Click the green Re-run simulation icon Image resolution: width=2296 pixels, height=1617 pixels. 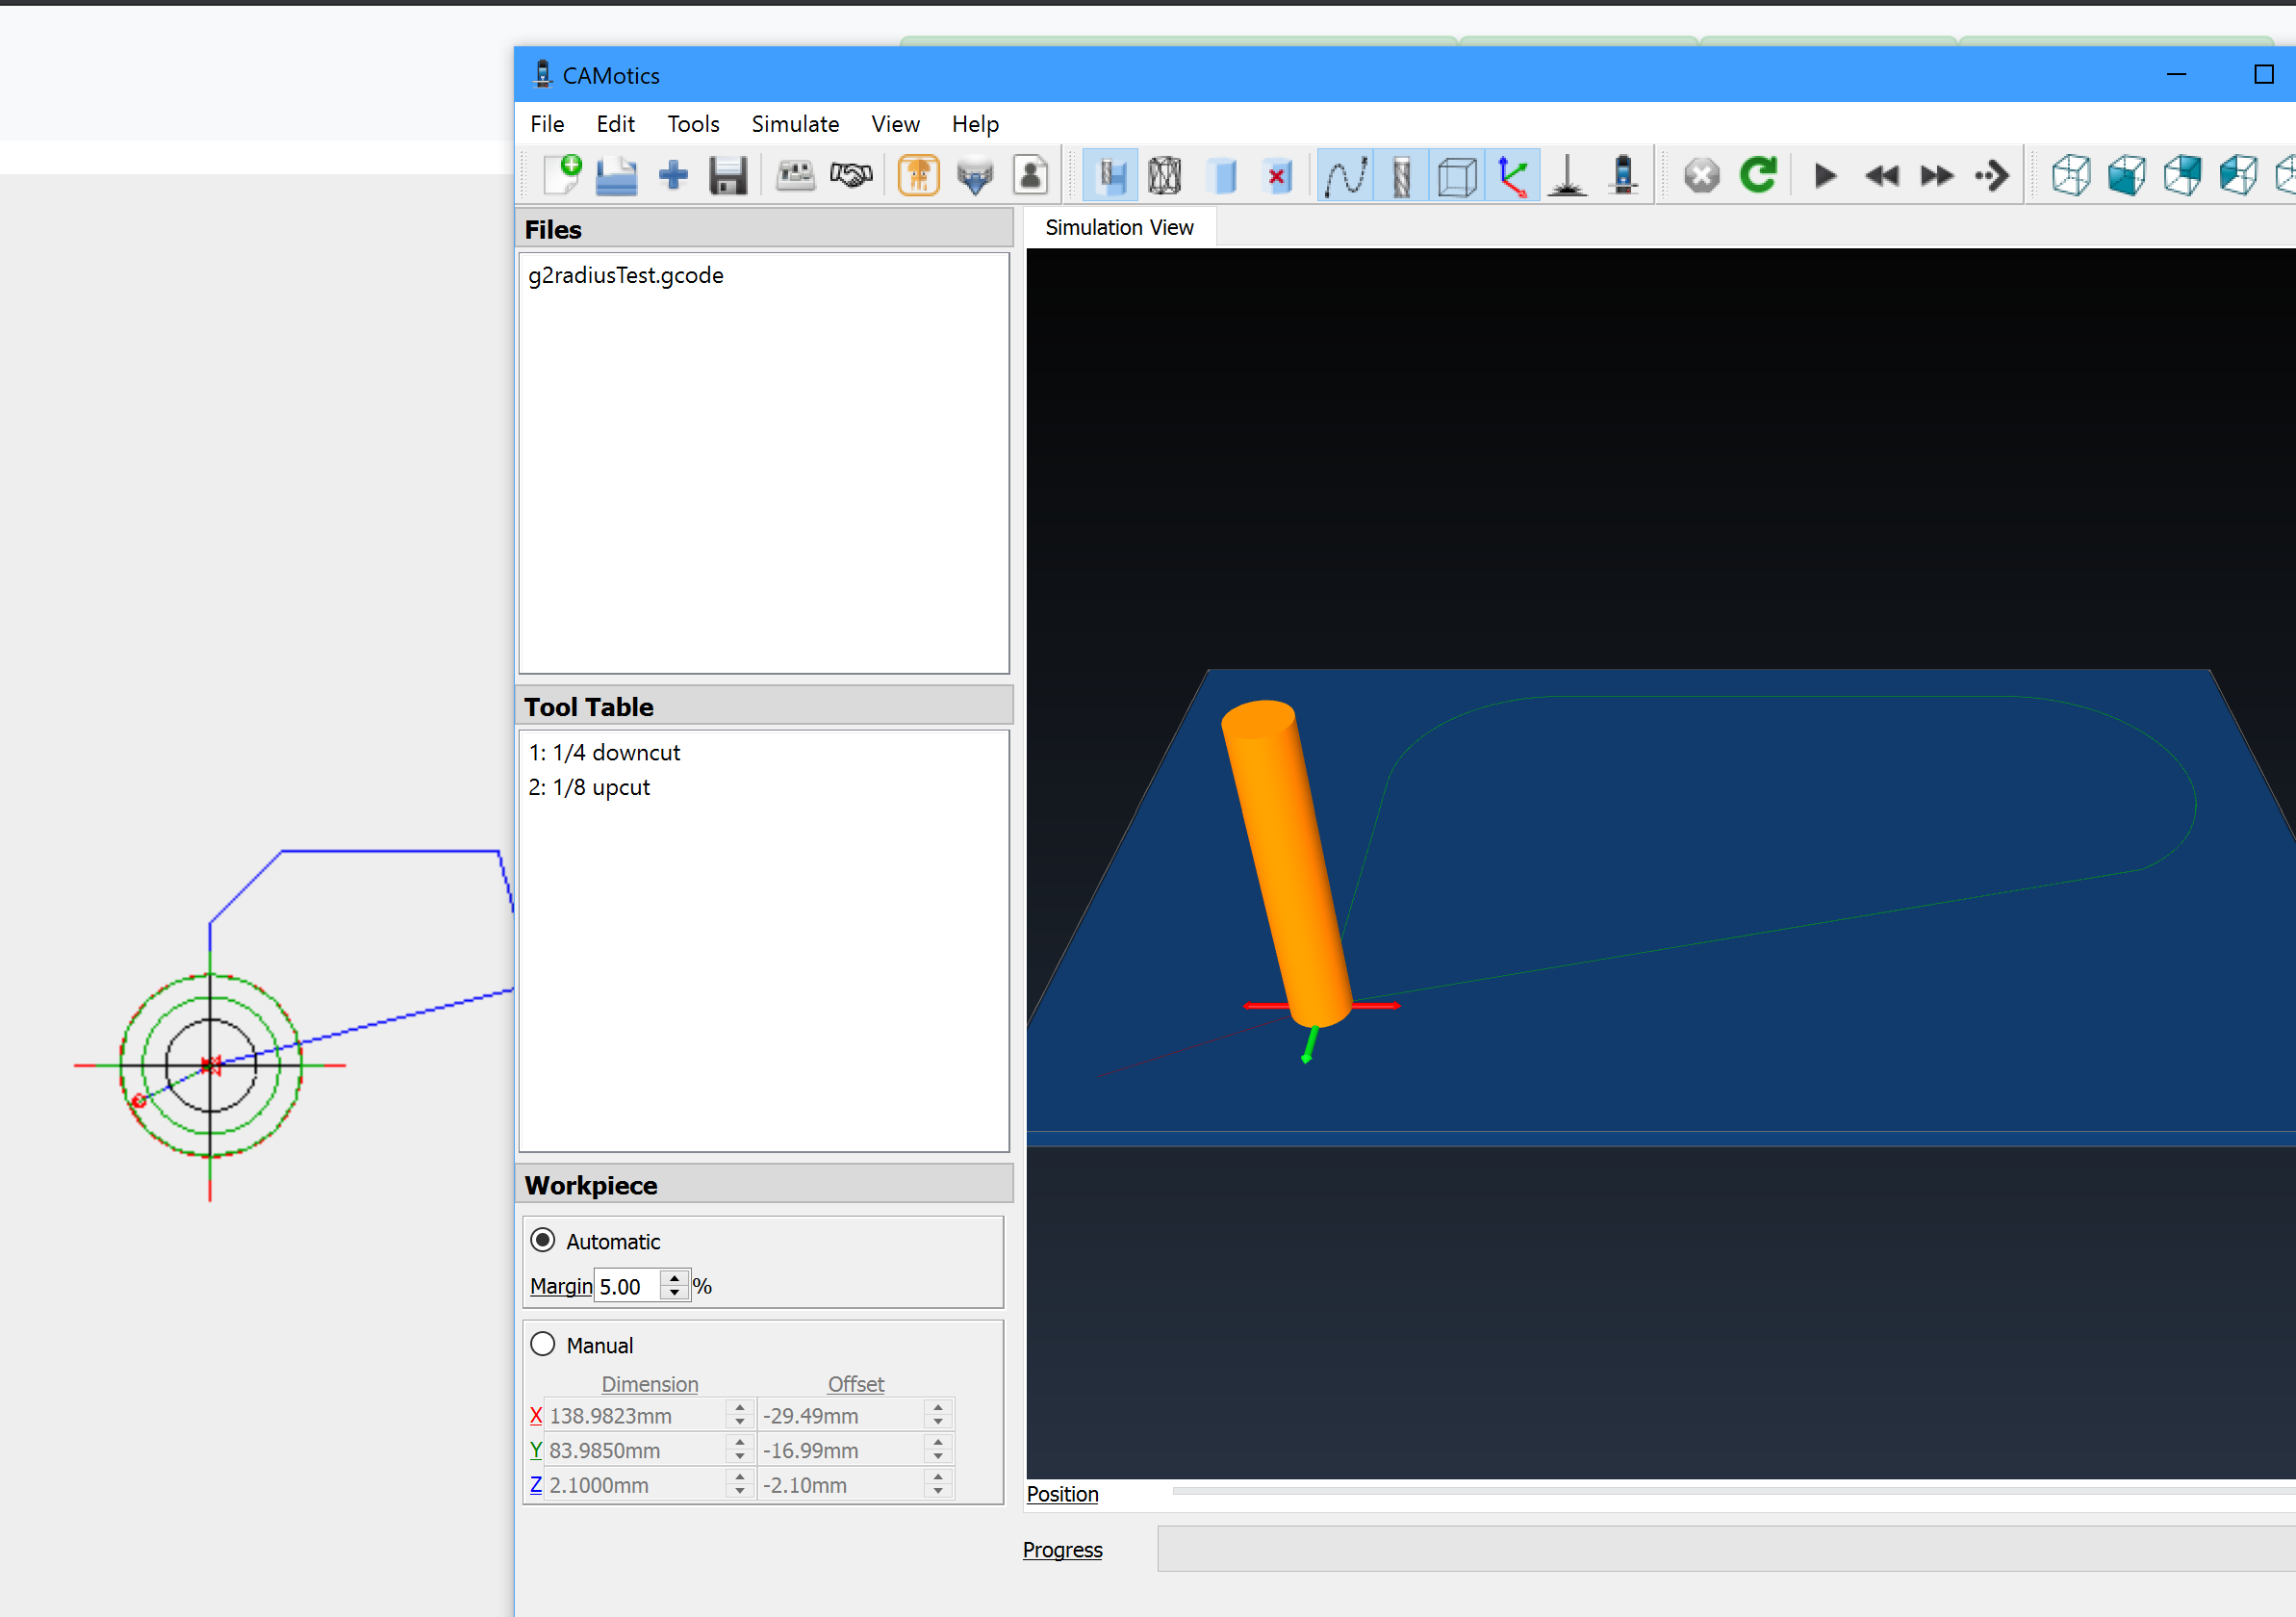1757,176
